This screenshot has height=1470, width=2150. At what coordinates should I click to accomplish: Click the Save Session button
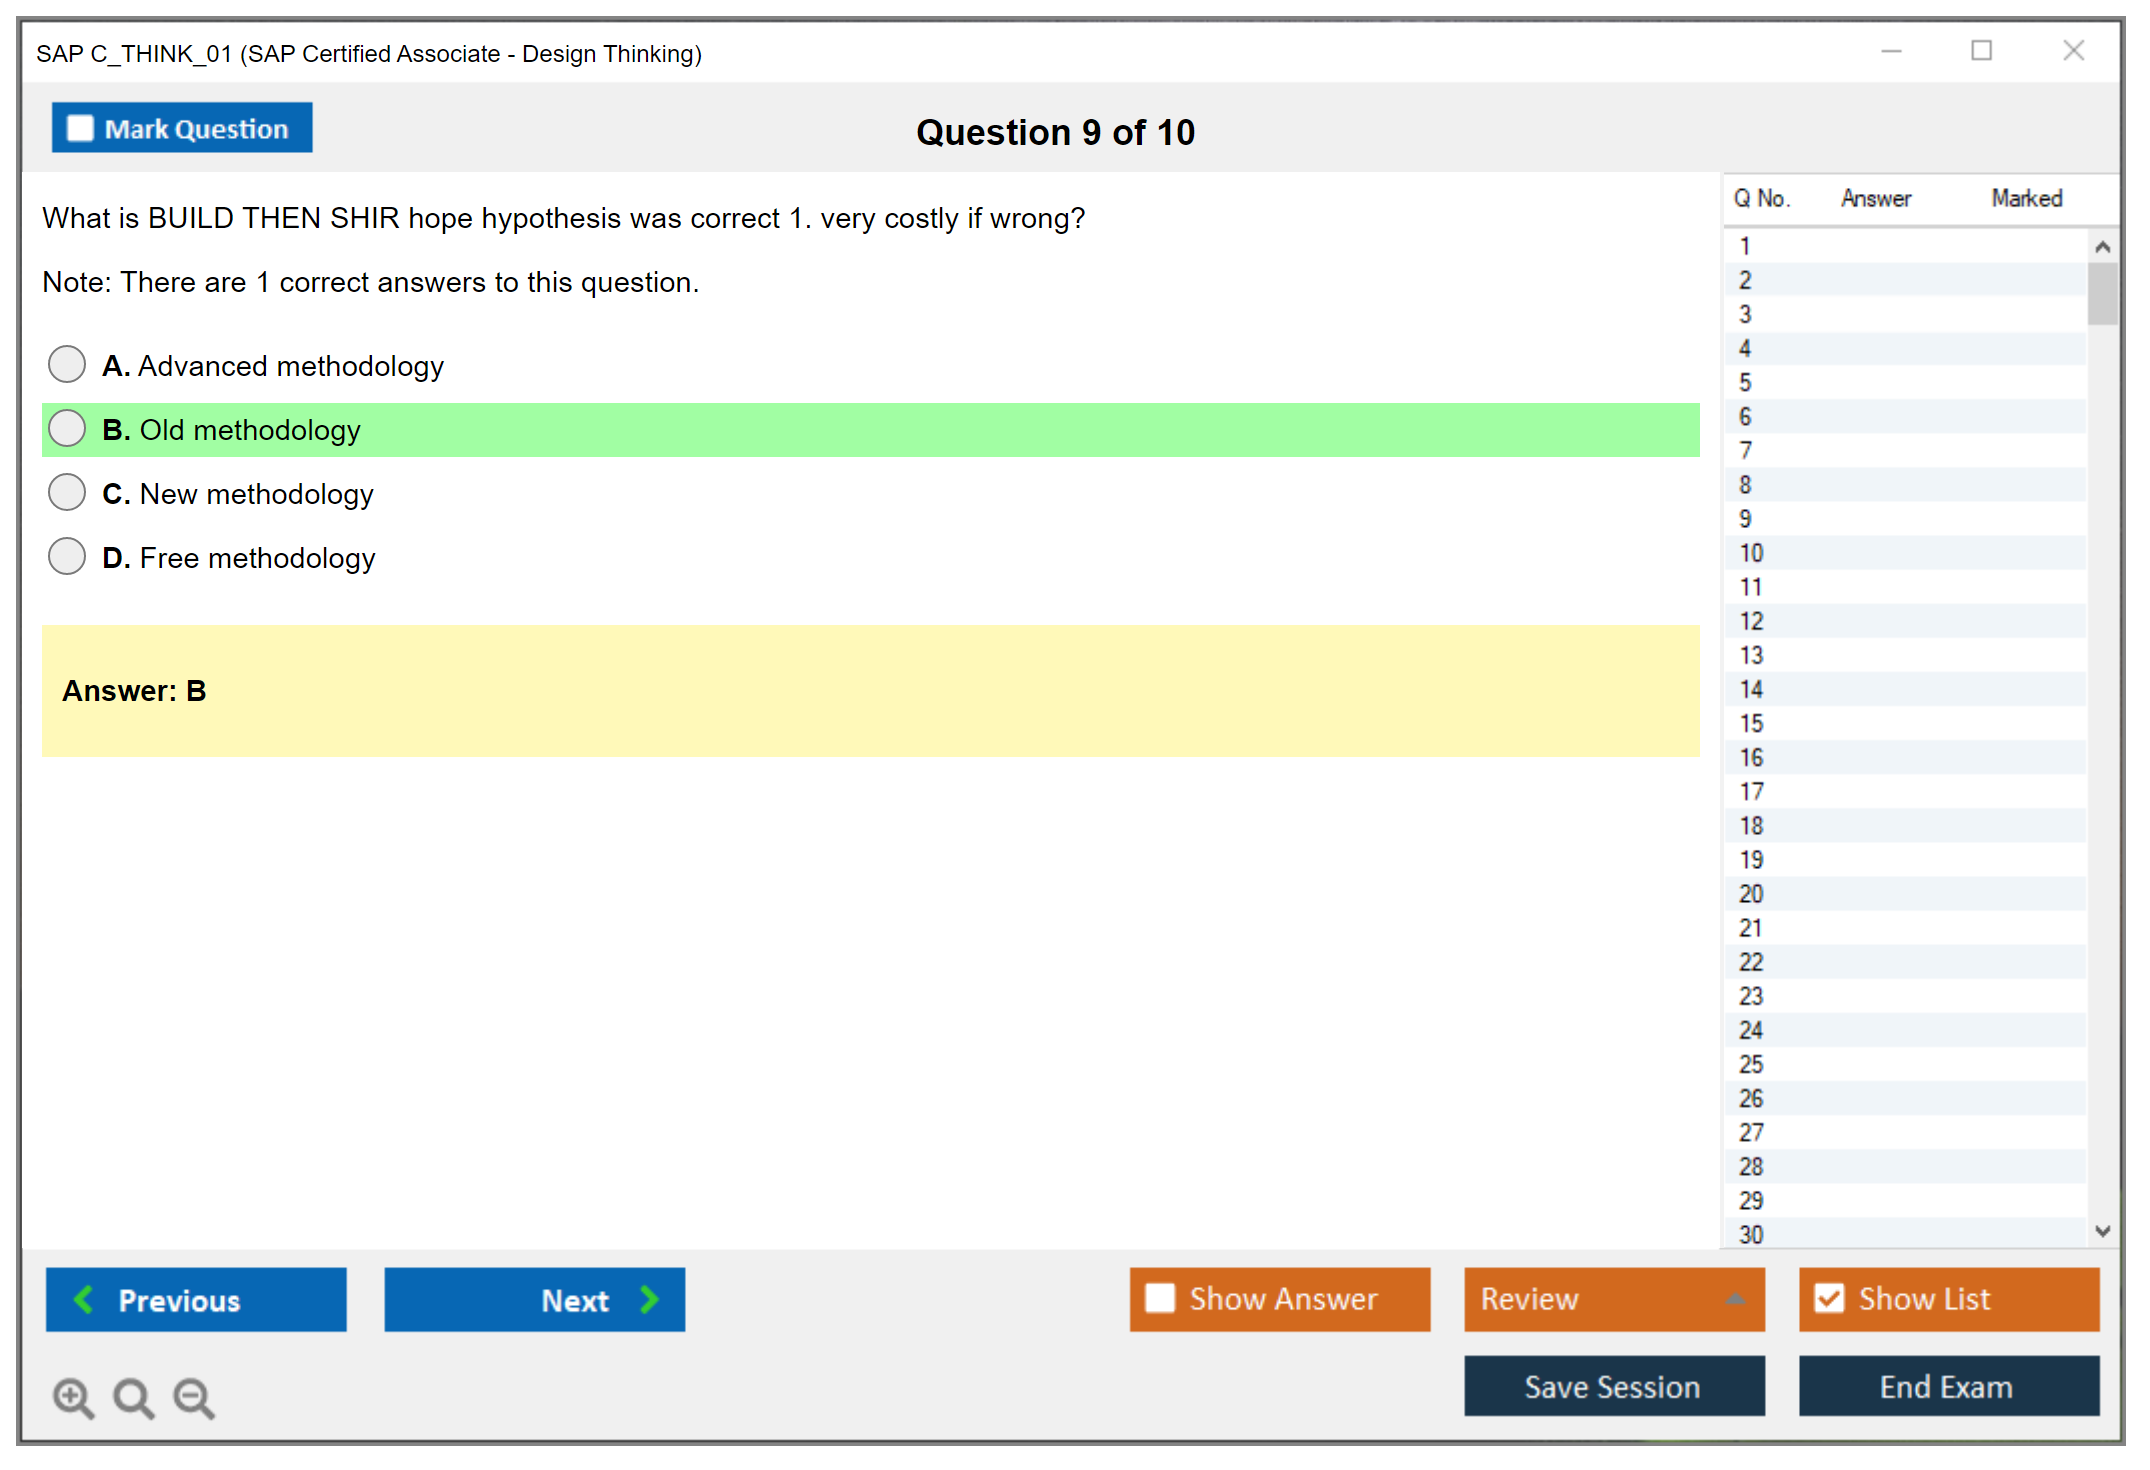(x=1613, y=1386)
